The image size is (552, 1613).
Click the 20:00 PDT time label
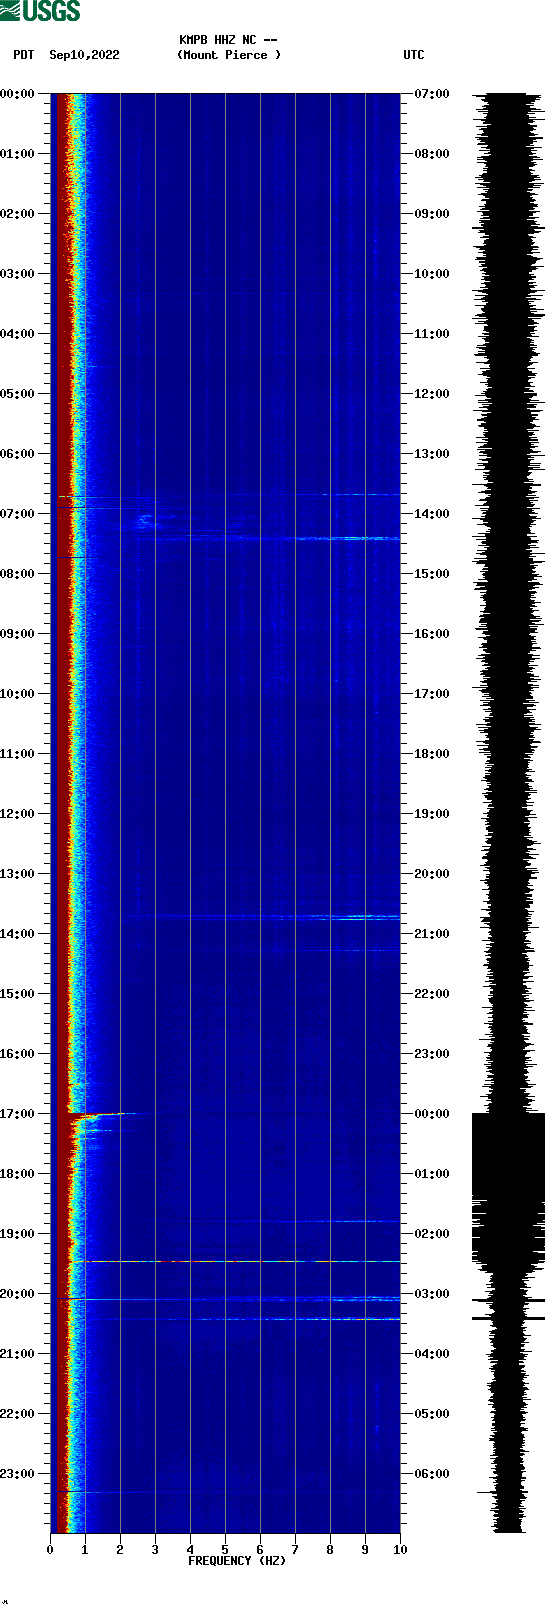pyautogui.click(x=18, y=1294)
